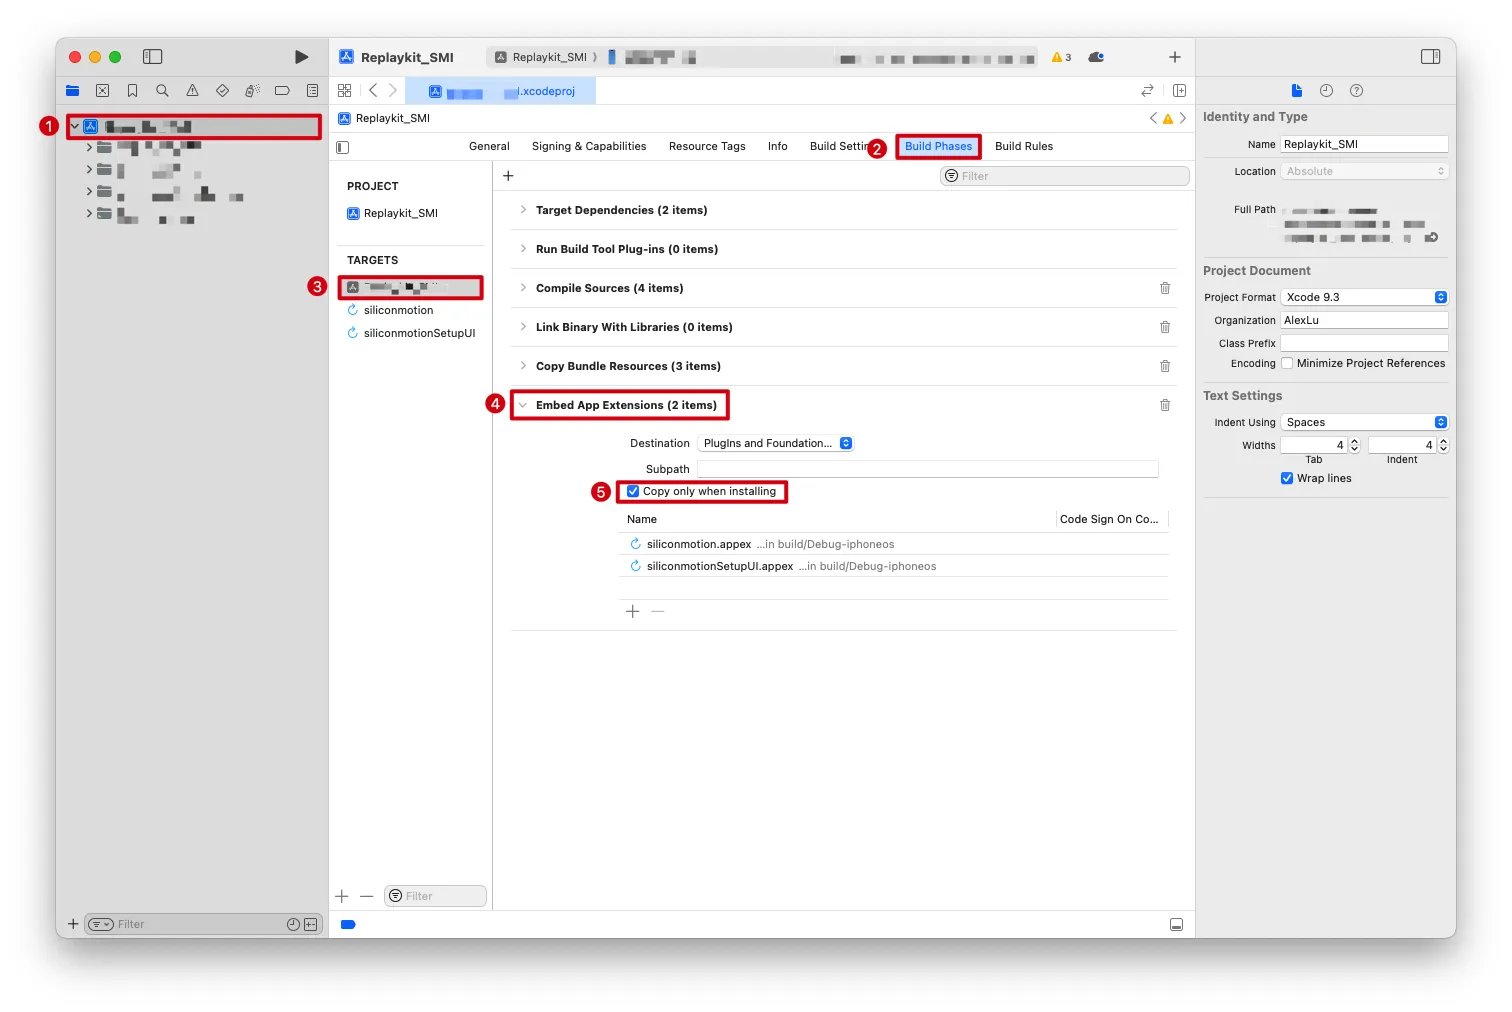This screenshot has width=1512, height=1012.
Task: Show the History inspector
Action: coord(1326,91)
